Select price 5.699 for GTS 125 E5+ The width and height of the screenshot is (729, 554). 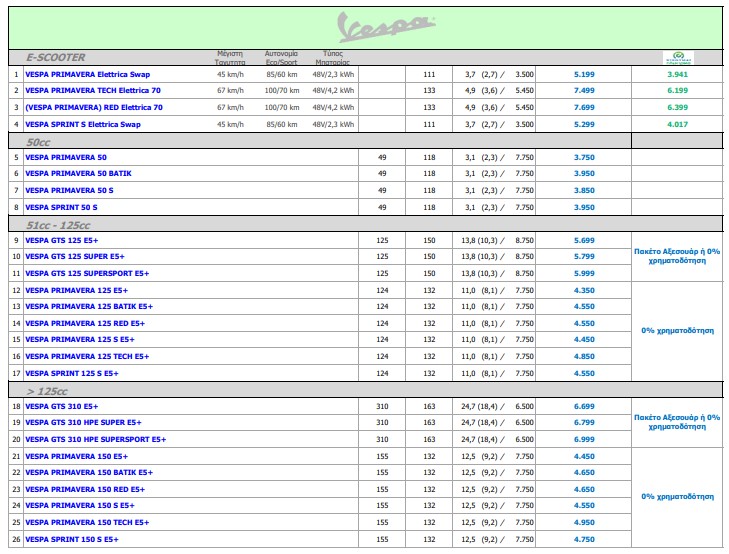[584, 241]
